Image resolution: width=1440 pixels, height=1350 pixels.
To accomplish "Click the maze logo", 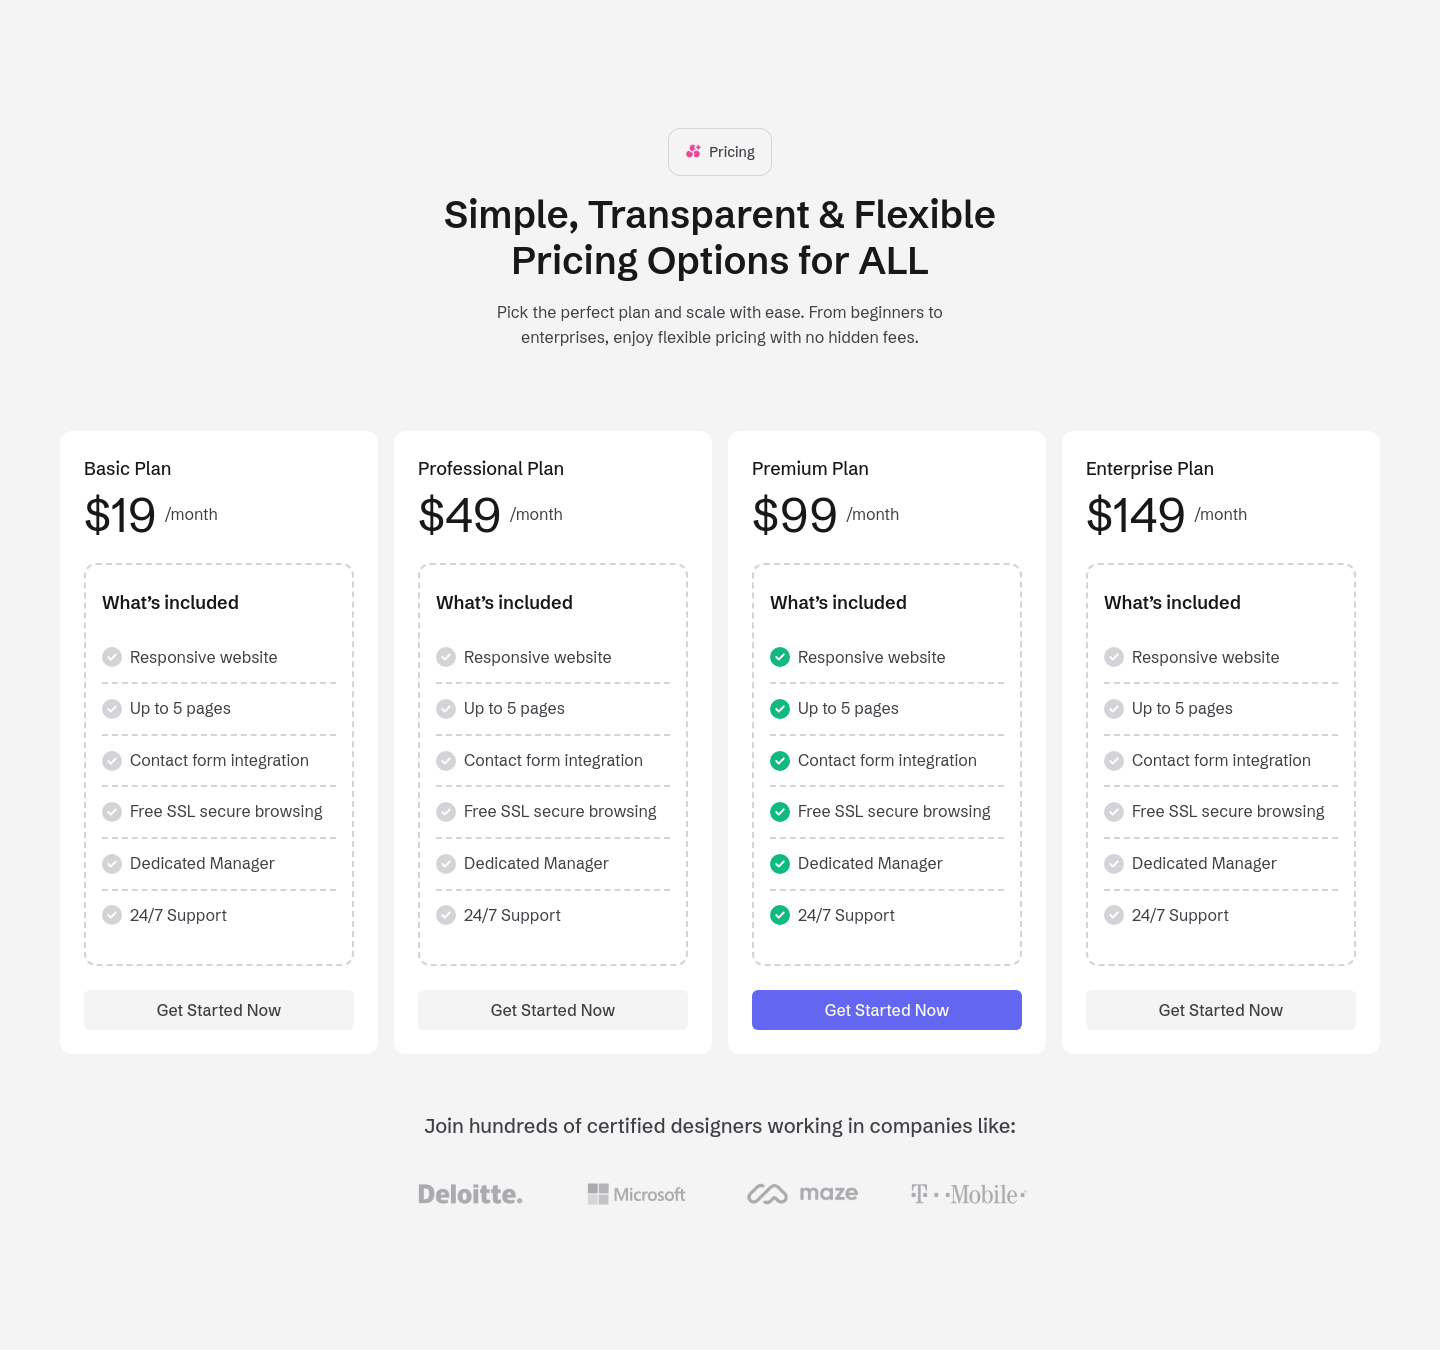I will pos(802,1193).
